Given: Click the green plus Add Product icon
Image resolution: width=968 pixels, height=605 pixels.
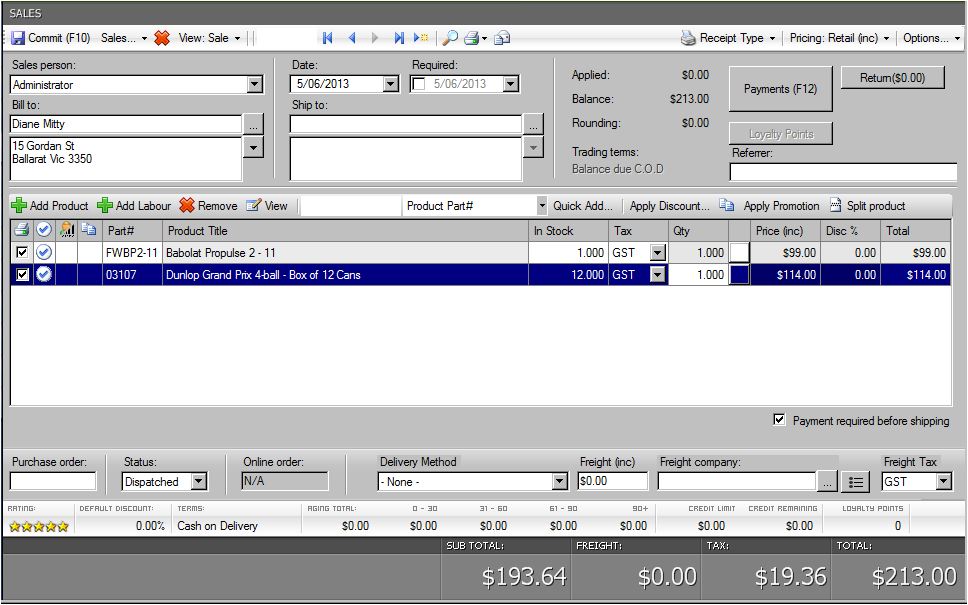Looking at the screenshot, I should tap(19, 206).
